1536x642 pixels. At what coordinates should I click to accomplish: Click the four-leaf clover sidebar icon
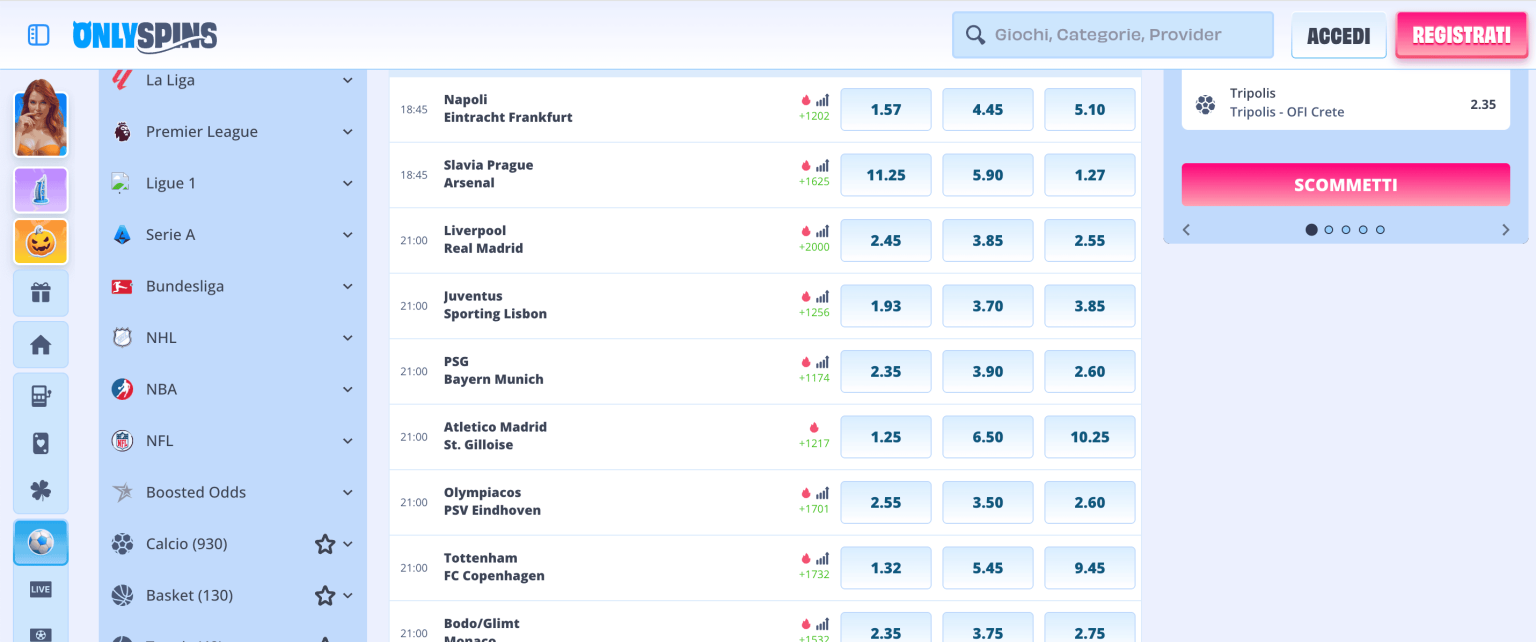pyautogui.click(x=41, y=491)
